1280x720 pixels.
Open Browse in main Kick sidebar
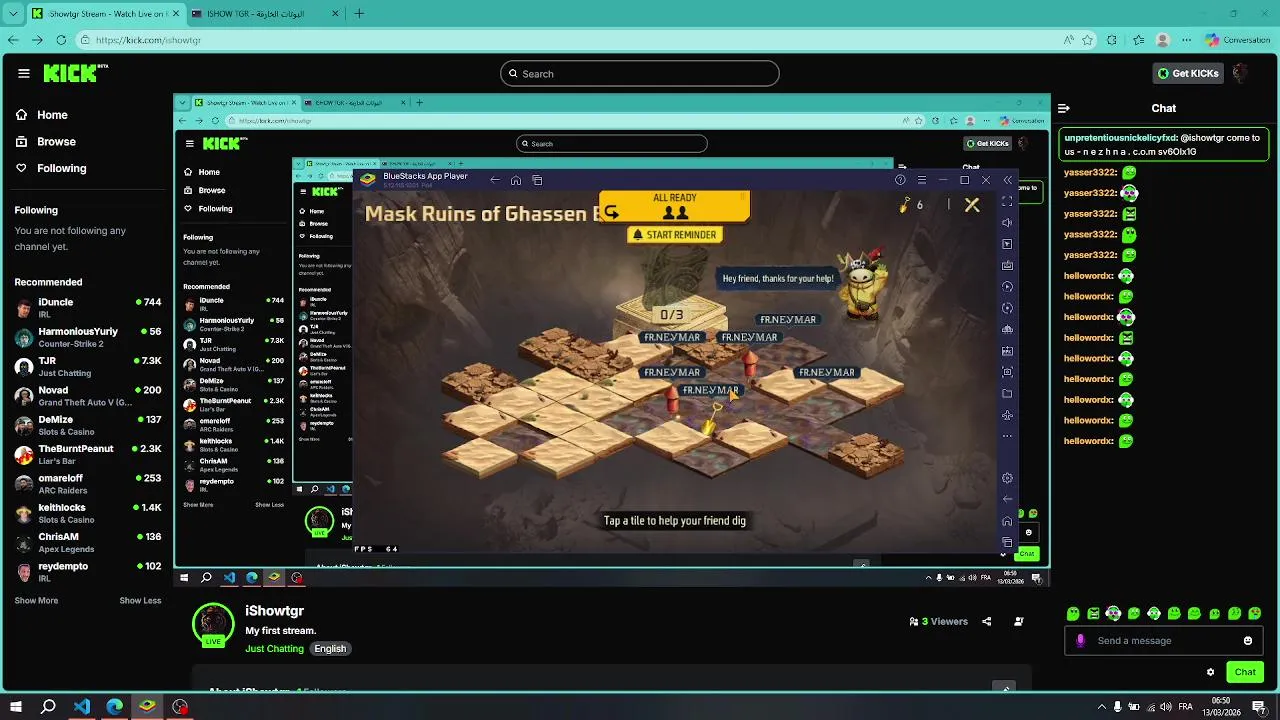click(46, 142)
